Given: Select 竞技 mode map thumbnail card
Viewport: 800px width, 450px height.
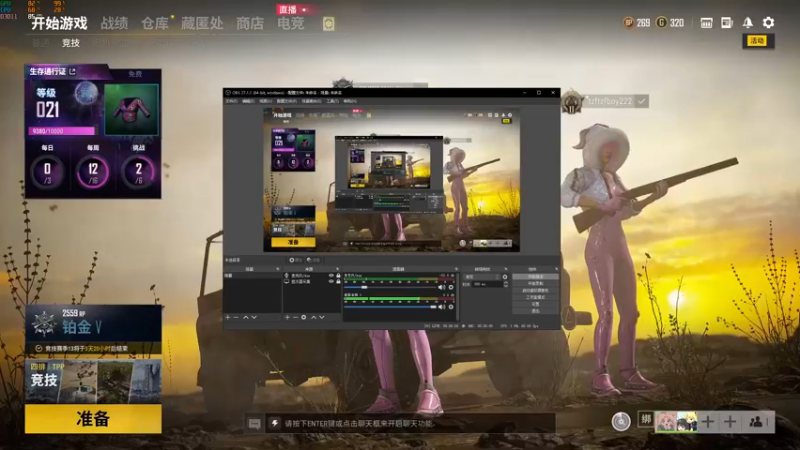Looking at the screenshot, I should pyautogui.click(x=93, y=381).
